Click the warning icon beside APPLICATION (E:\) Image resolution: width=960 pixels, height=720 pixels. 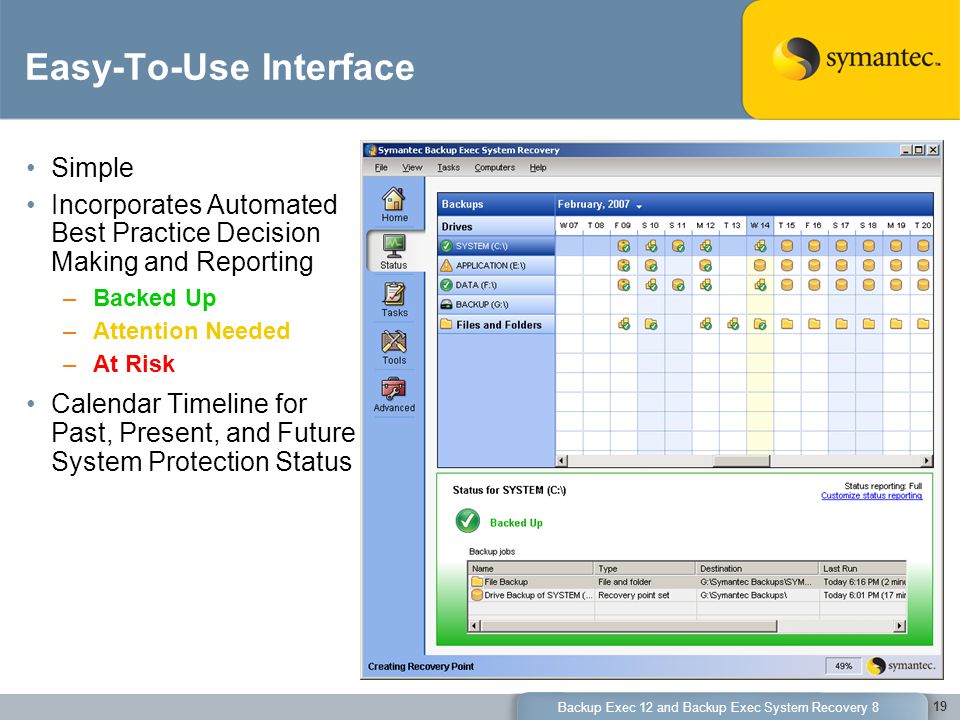pyautogui.click(x=446, y=265)
